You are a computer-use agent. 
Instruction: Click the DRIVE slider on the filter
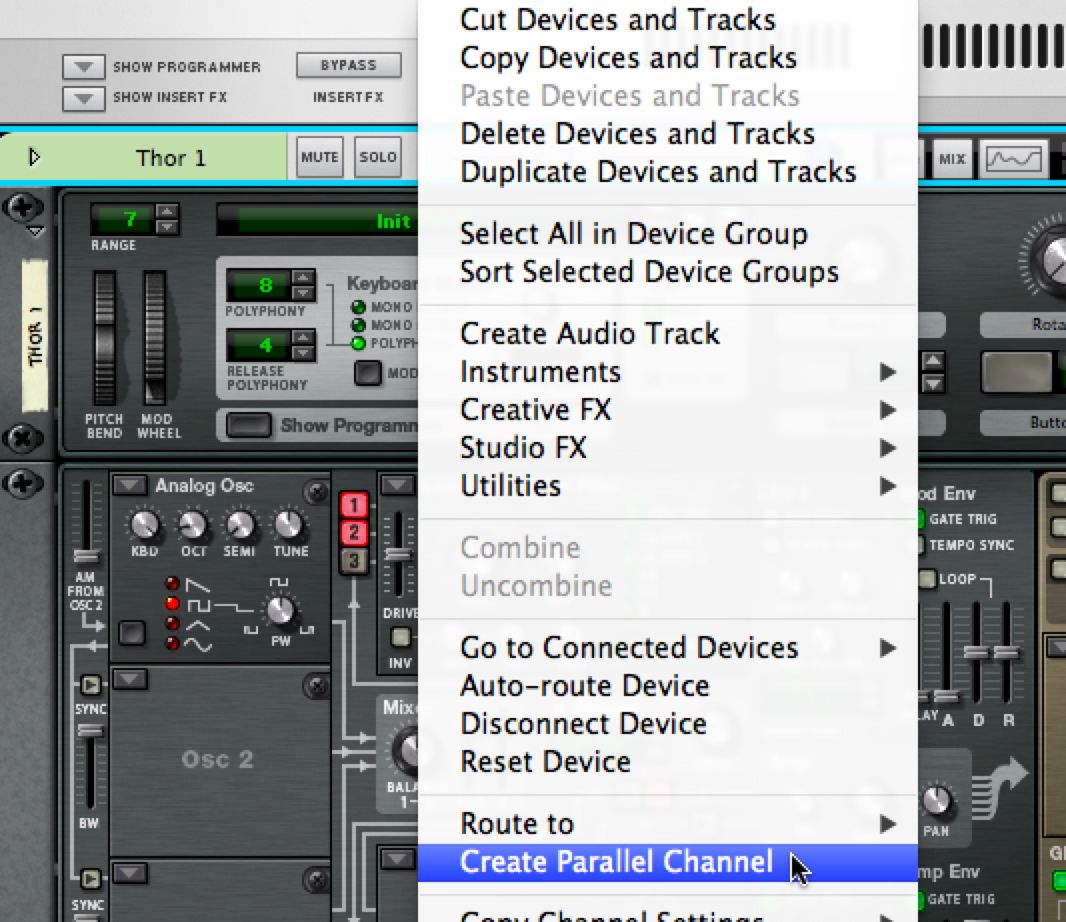[398, 554]
